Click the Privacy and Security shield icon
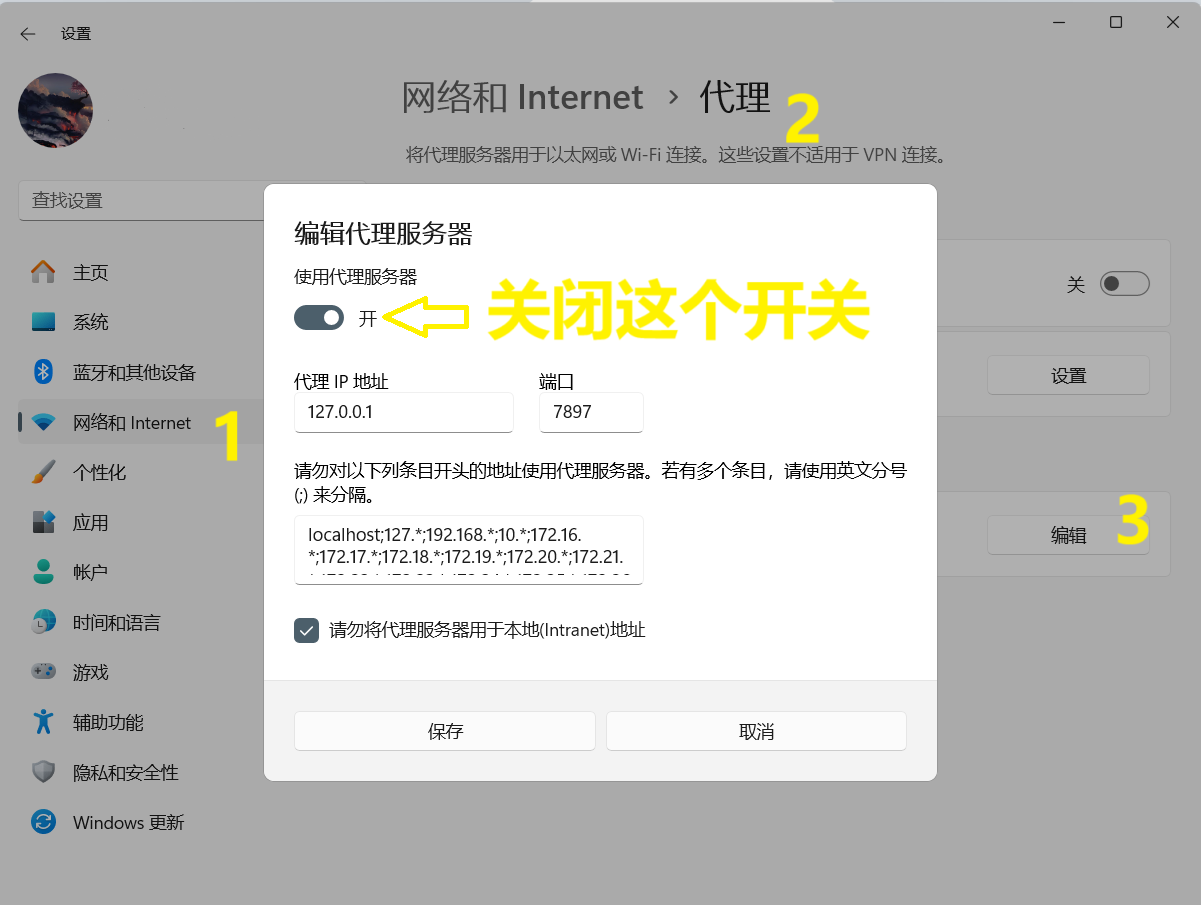The width and height of the screenshot is (1201, 905). (43, 772)
